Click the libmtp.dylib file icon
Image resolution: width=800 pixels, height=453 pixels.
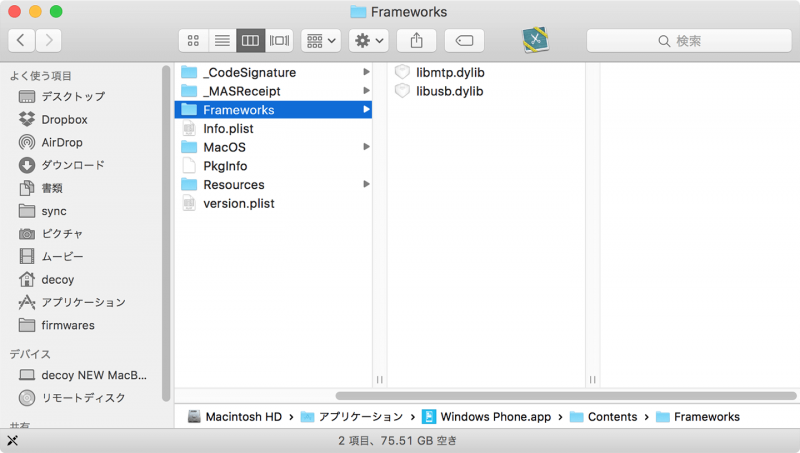(402, 72)
